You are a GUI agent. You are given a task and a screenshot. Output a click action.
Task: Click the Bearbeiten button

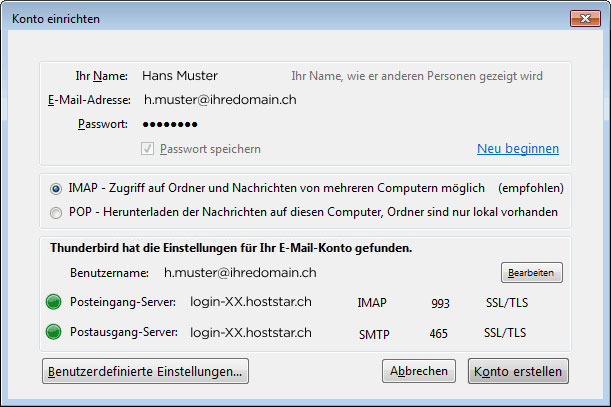[532, 273]
